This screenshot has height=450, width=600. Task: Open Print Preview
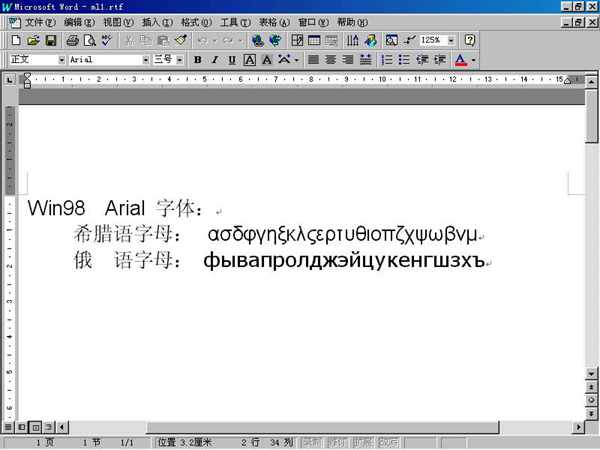click(x=90, y=40)
